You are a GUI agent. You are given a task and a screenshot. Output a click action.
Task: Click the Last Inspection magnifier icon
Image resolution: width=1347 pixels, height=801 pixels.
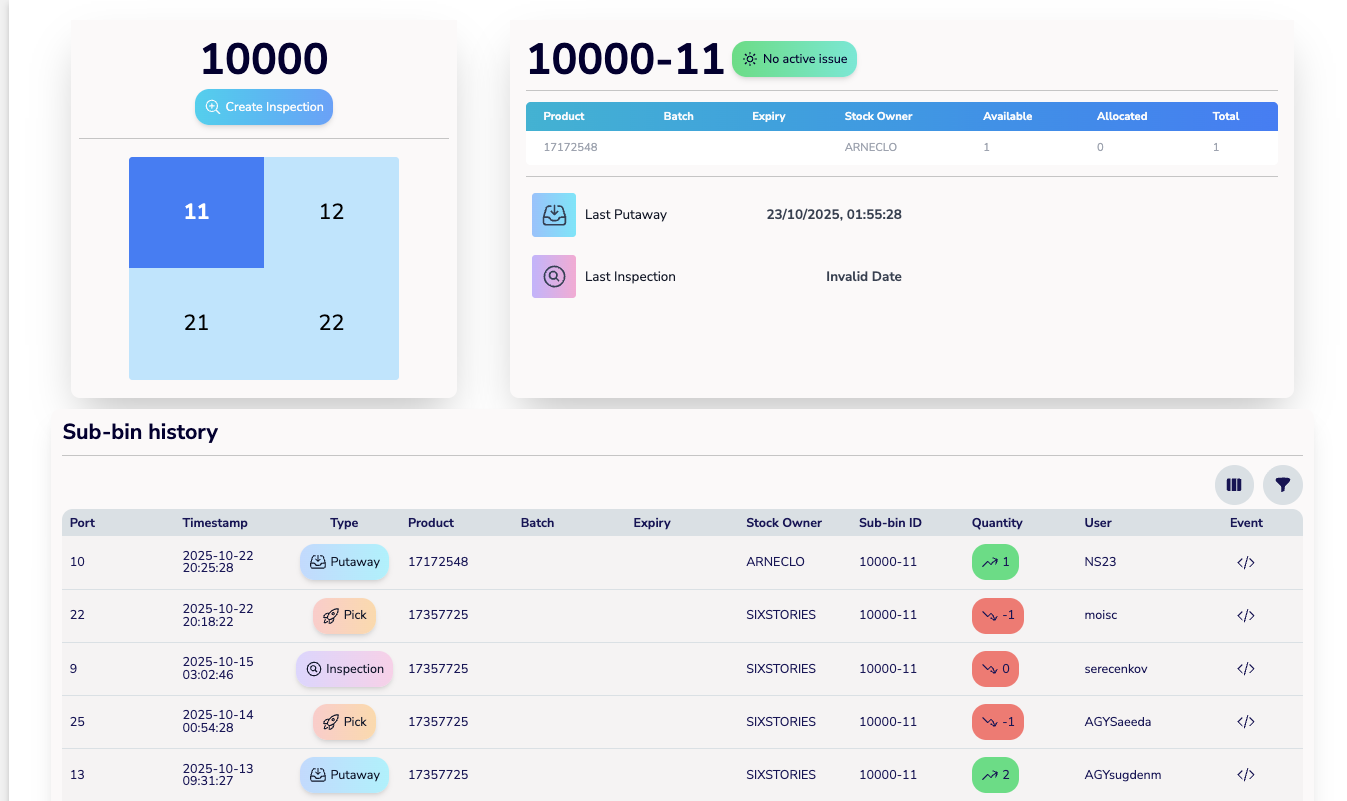point(554,277)
